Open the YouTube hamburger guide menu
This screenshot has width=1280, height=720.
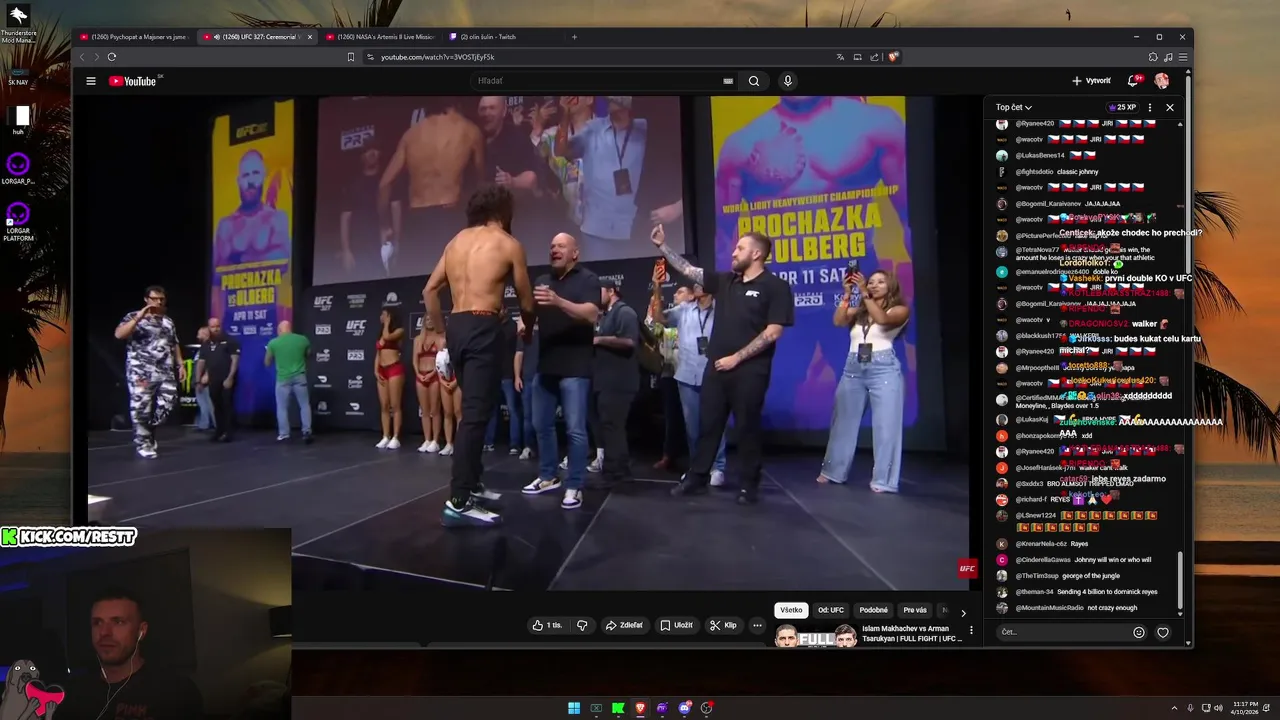pyautogui.click(x=91, y=81)
